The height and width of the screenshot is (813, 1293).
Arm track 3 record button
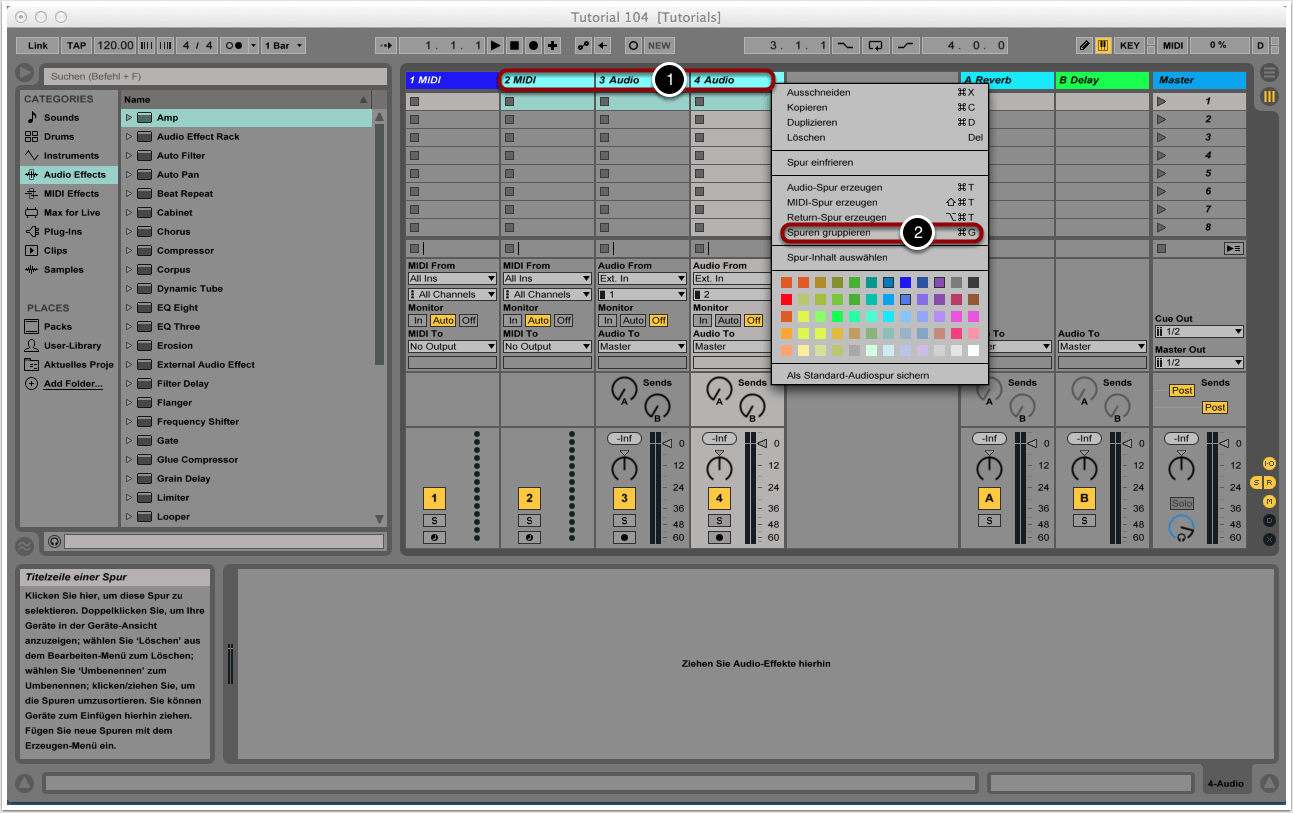pyautogui.click(x=624, y=537)
